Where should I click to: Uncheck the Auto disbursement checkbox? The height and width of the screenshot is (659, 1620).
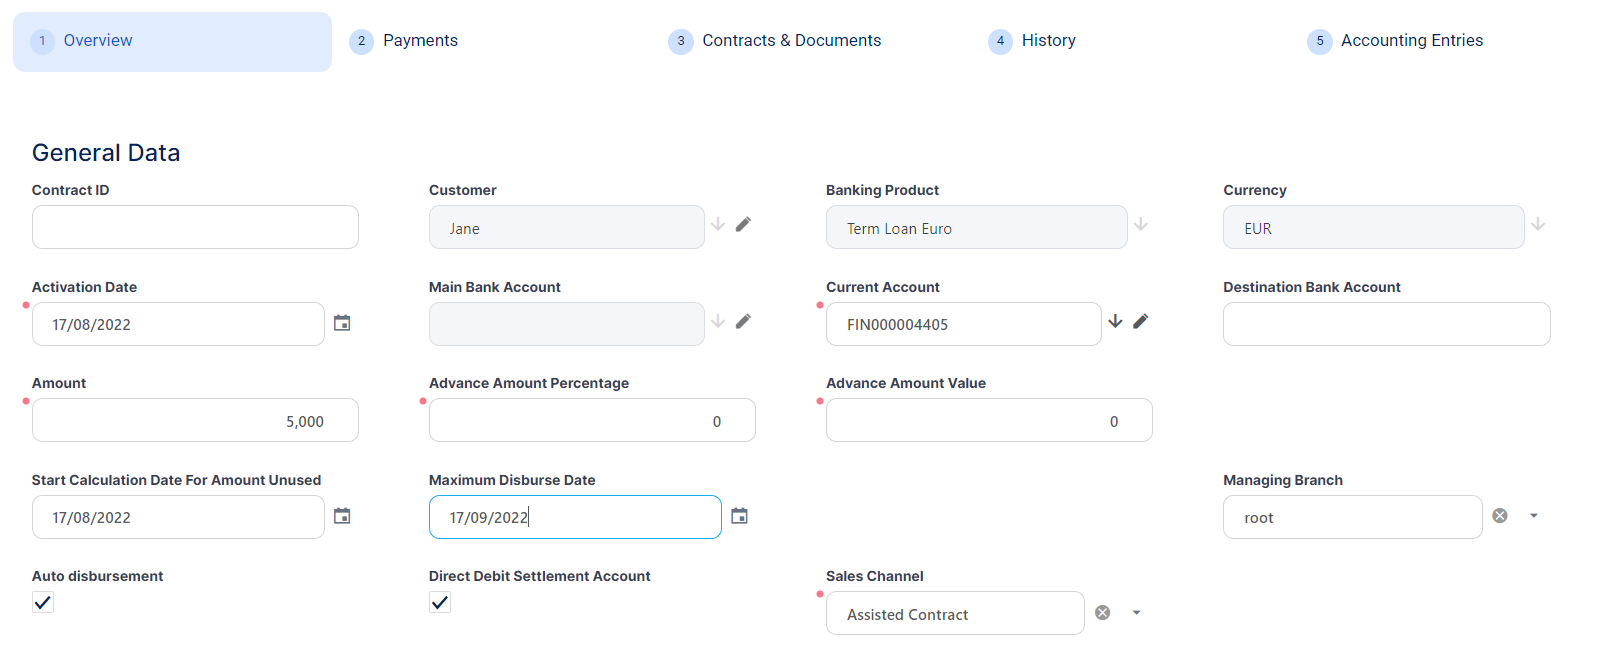pos(43,602)
